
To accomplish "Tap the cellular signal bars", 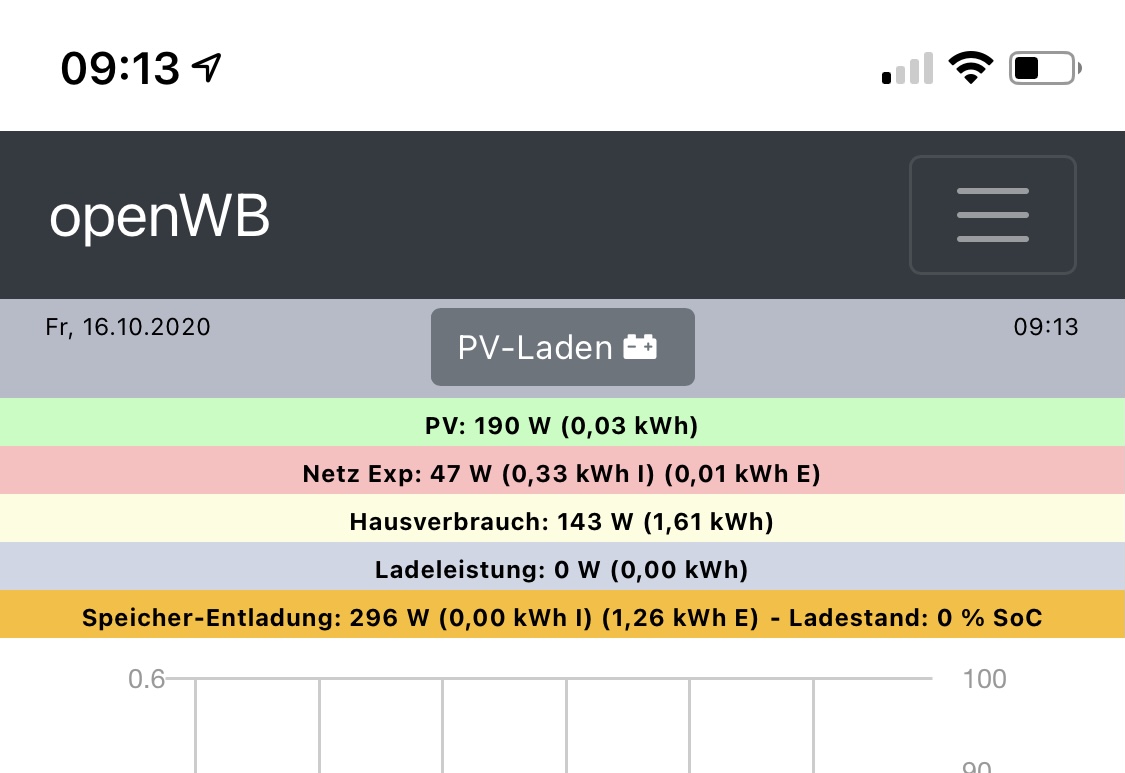I will [x=907, y=70].
